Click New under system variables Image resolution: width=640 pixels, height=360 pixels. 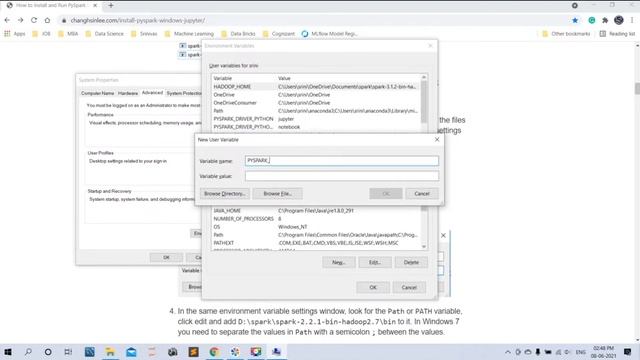pyautogui.click(x=338, y=262)
